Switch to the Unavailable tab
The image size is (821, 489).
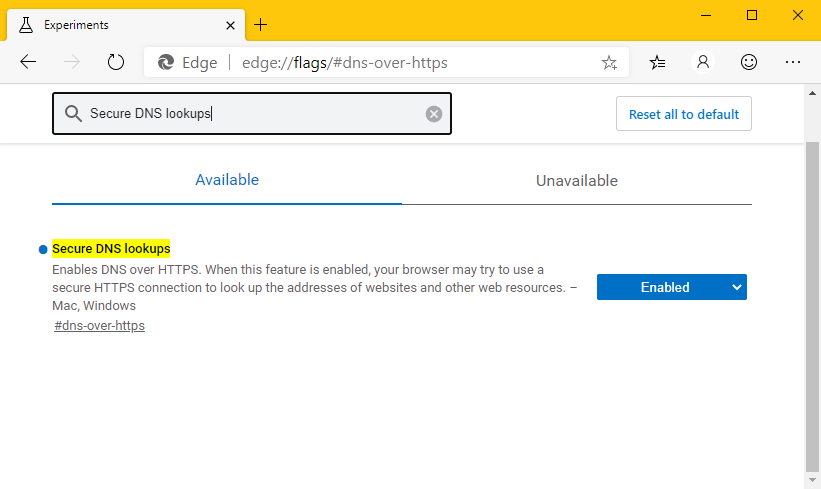click(577, 181)
